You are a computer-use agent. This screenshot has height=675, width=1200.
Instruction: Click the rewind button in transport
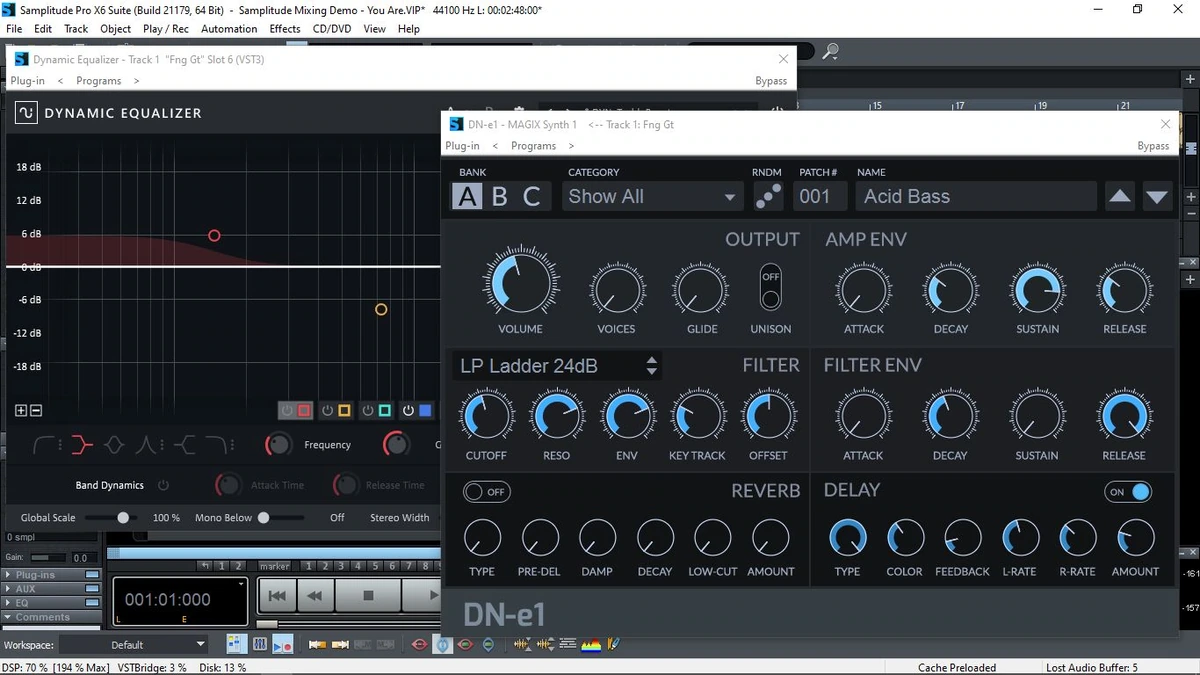[x=314, y=596]
